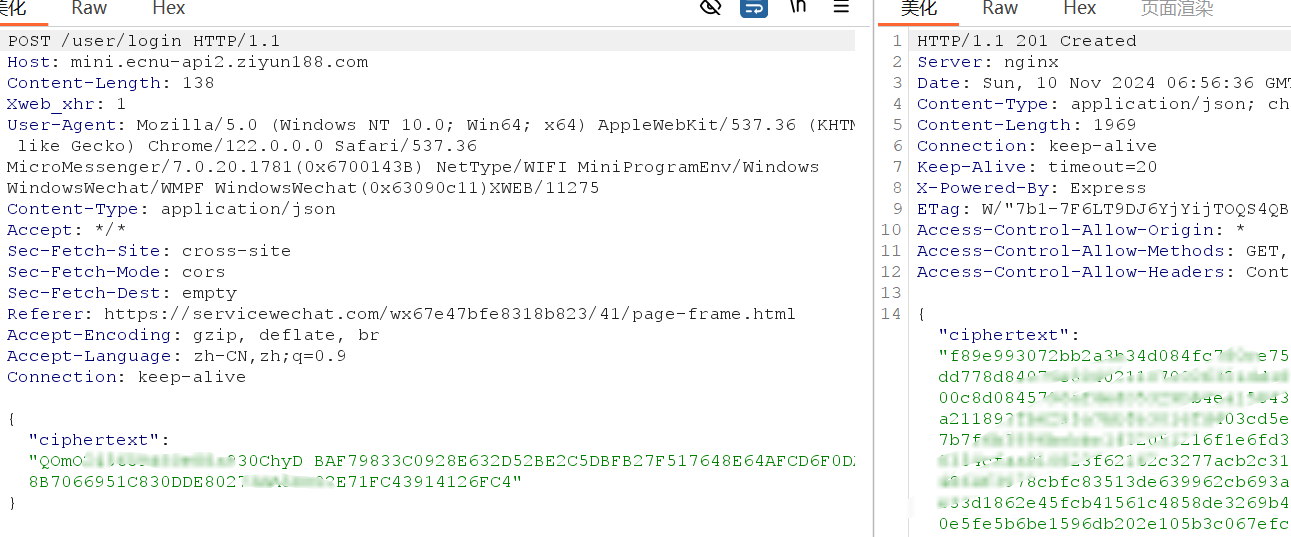This screenshot has width=1291, height=537.
Task: Switch request panel to Hex tab
Action: 169,8
